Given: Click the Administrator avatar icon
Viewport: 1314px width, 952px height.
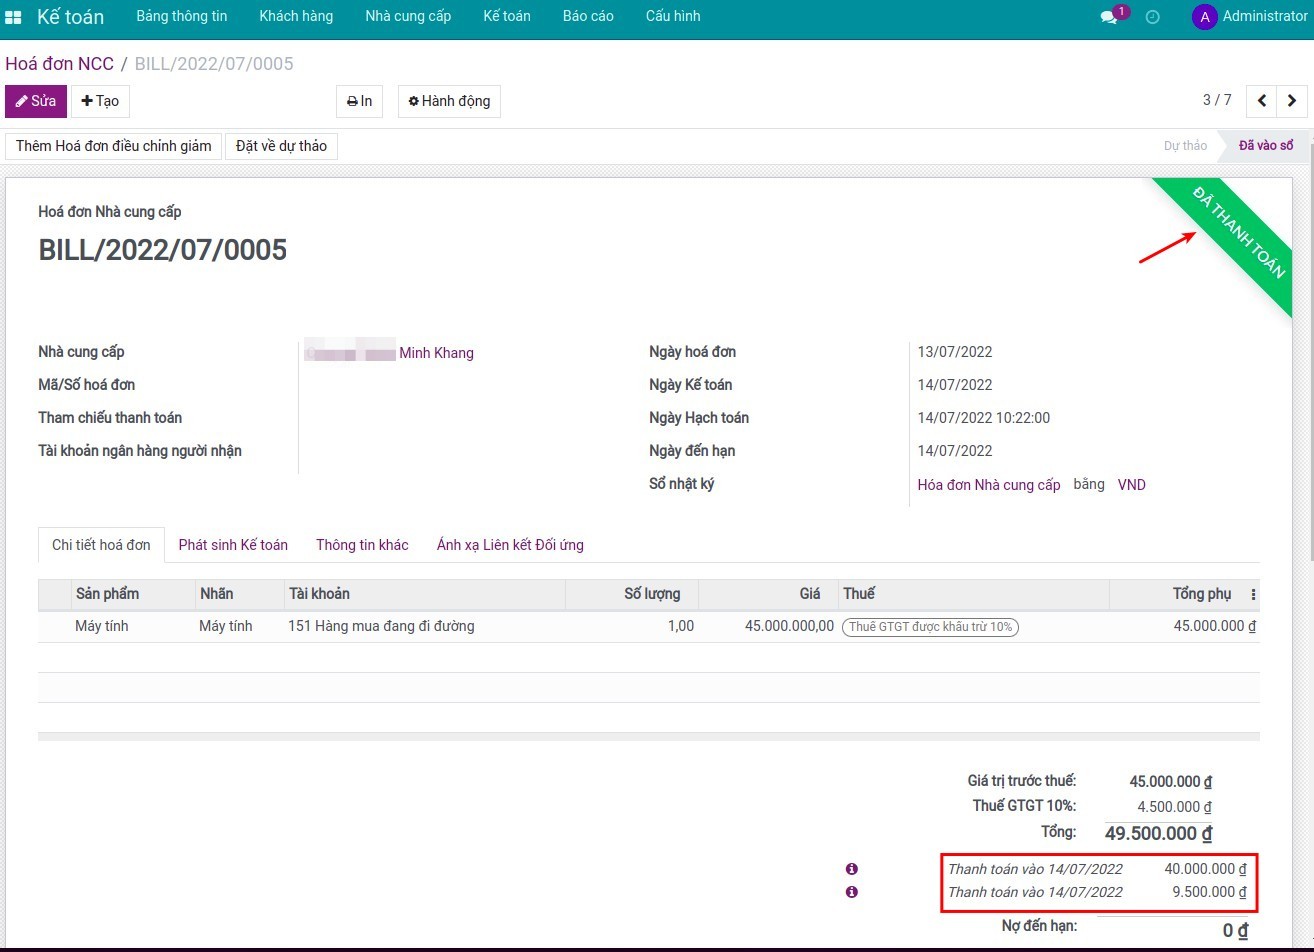Looking at the screenshot, I should point(1205,17).
